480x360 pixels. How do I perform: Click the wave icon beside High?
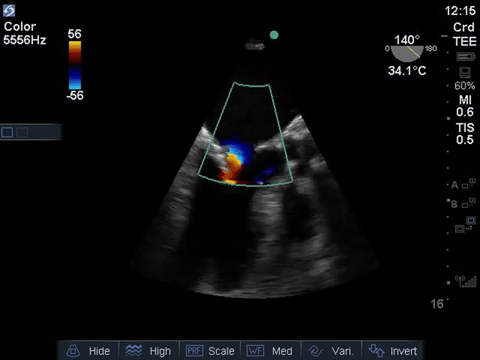(134, 351)
